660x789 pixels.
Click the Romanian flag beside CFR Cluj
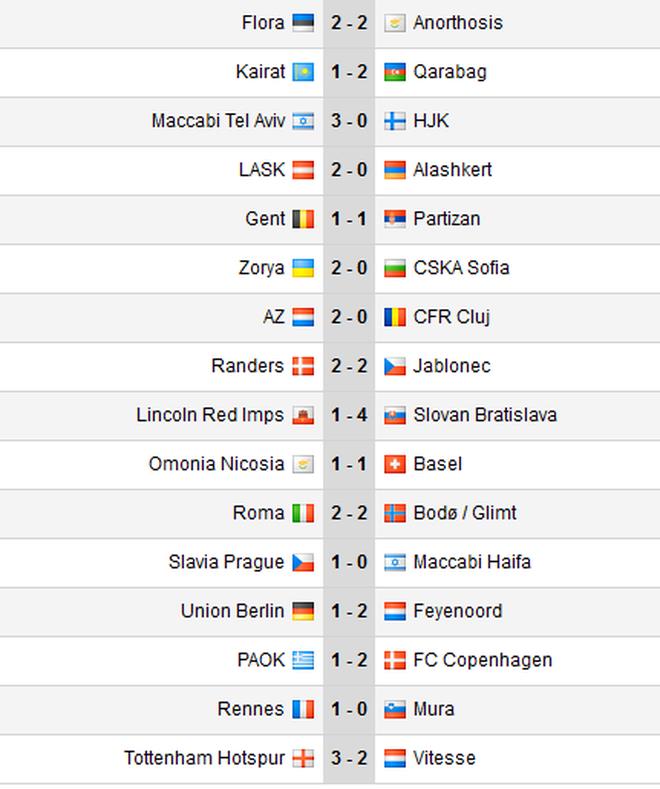pos(394,317)
